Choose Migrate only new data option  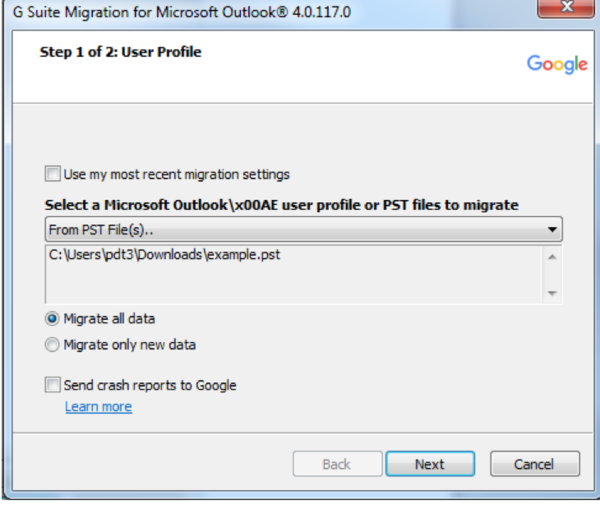(52, 345)
